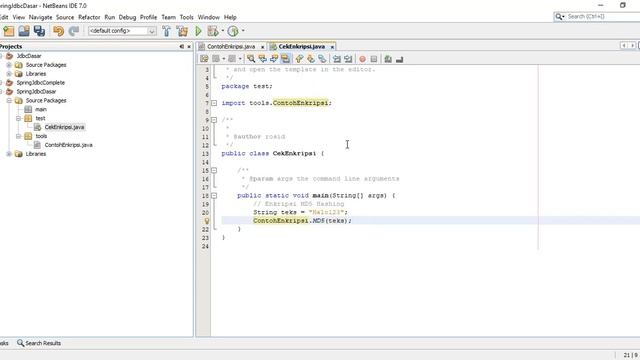Click the Build Project hammer icon
The width and height of the screenshot is (640, 360).
pyautogui.click(x=167, y=31)
